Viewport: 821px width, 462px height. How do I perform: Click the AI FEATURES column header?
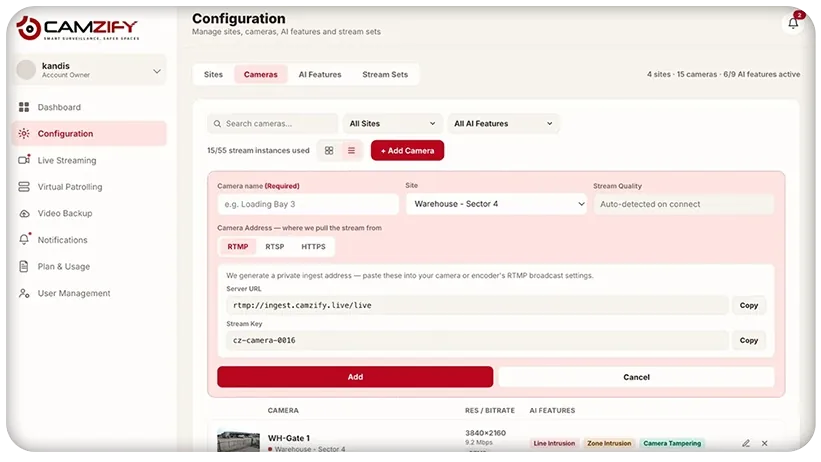(552, 410)
